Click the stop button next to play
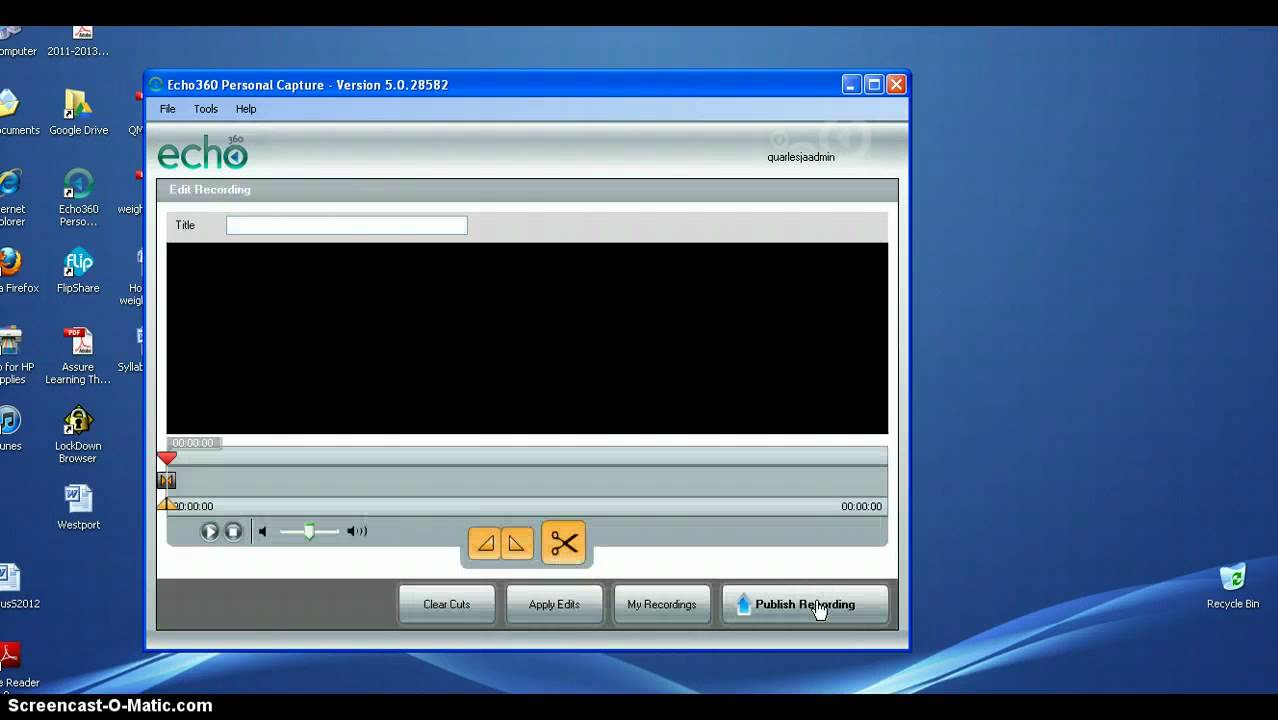 click(233, 532)
